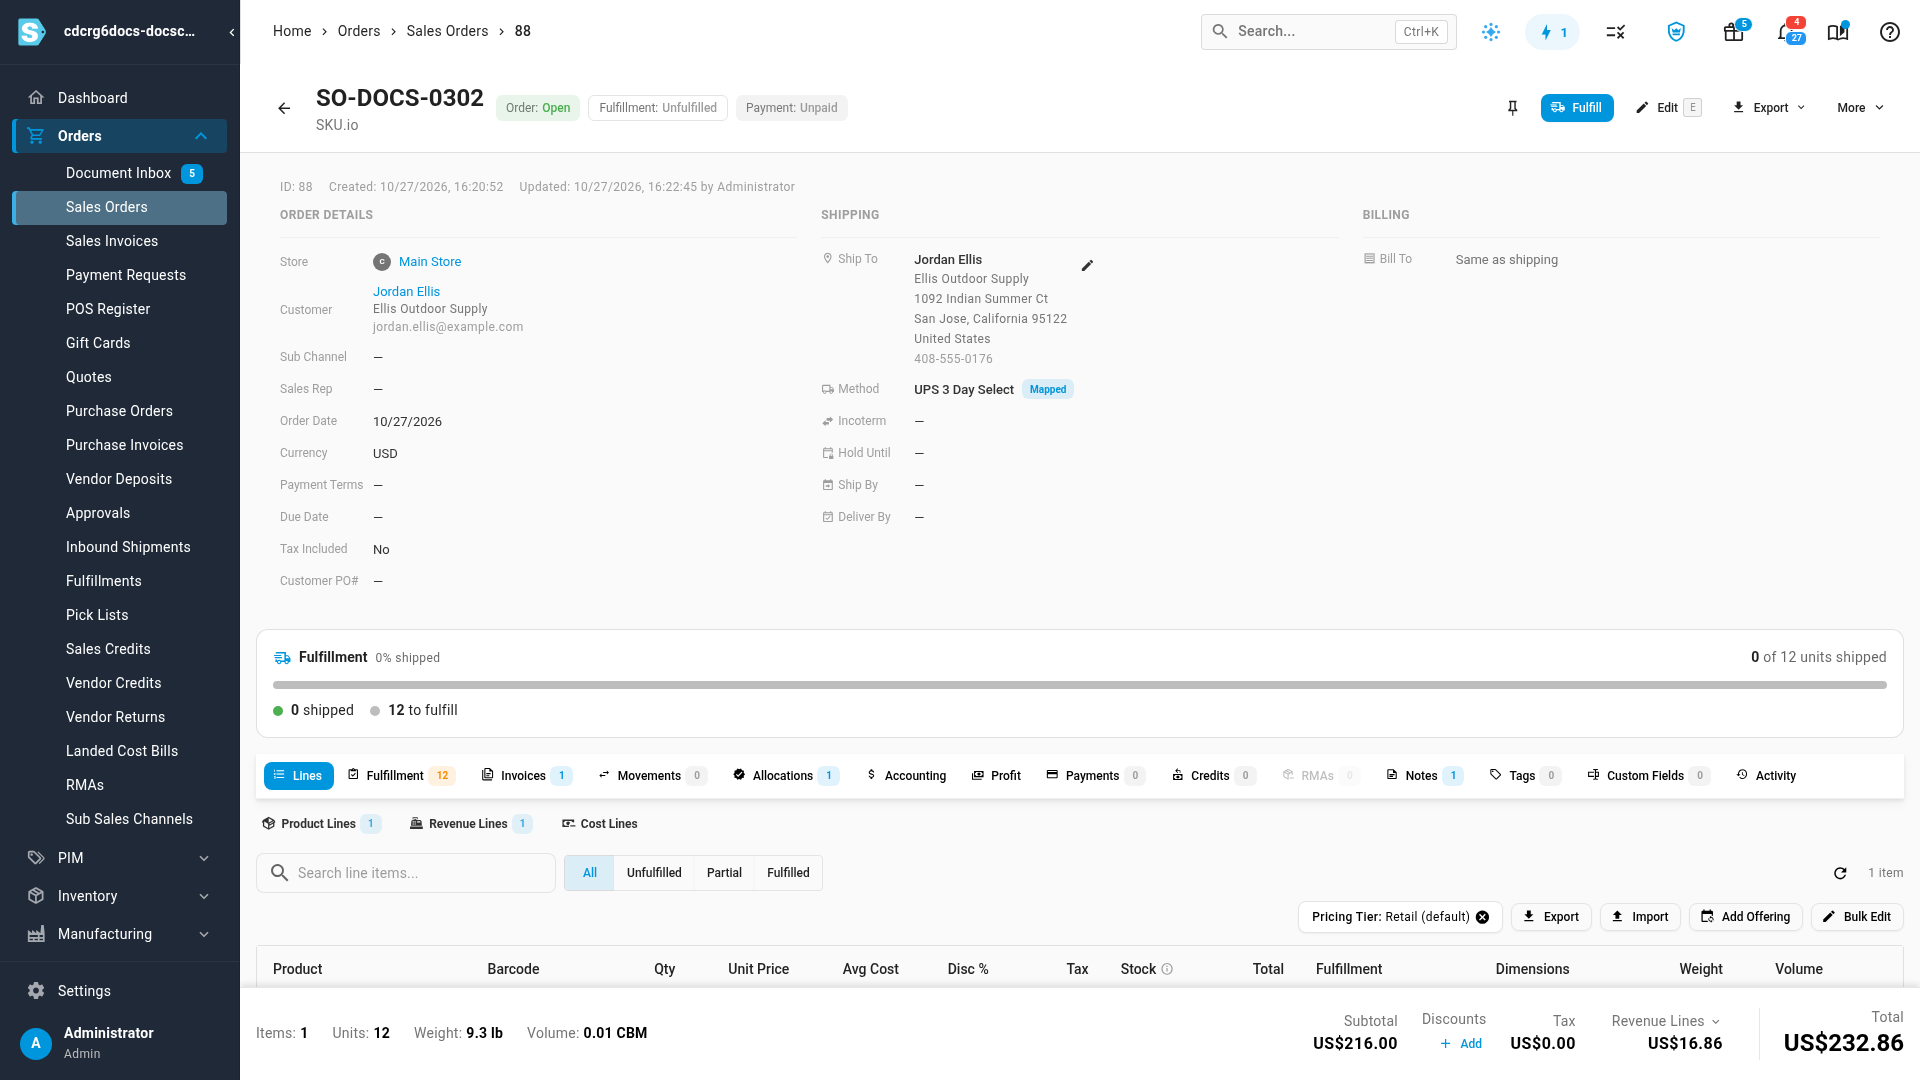Open the Export dropdown in header
The image size is (1920, 1080).
click(1768, 108)
